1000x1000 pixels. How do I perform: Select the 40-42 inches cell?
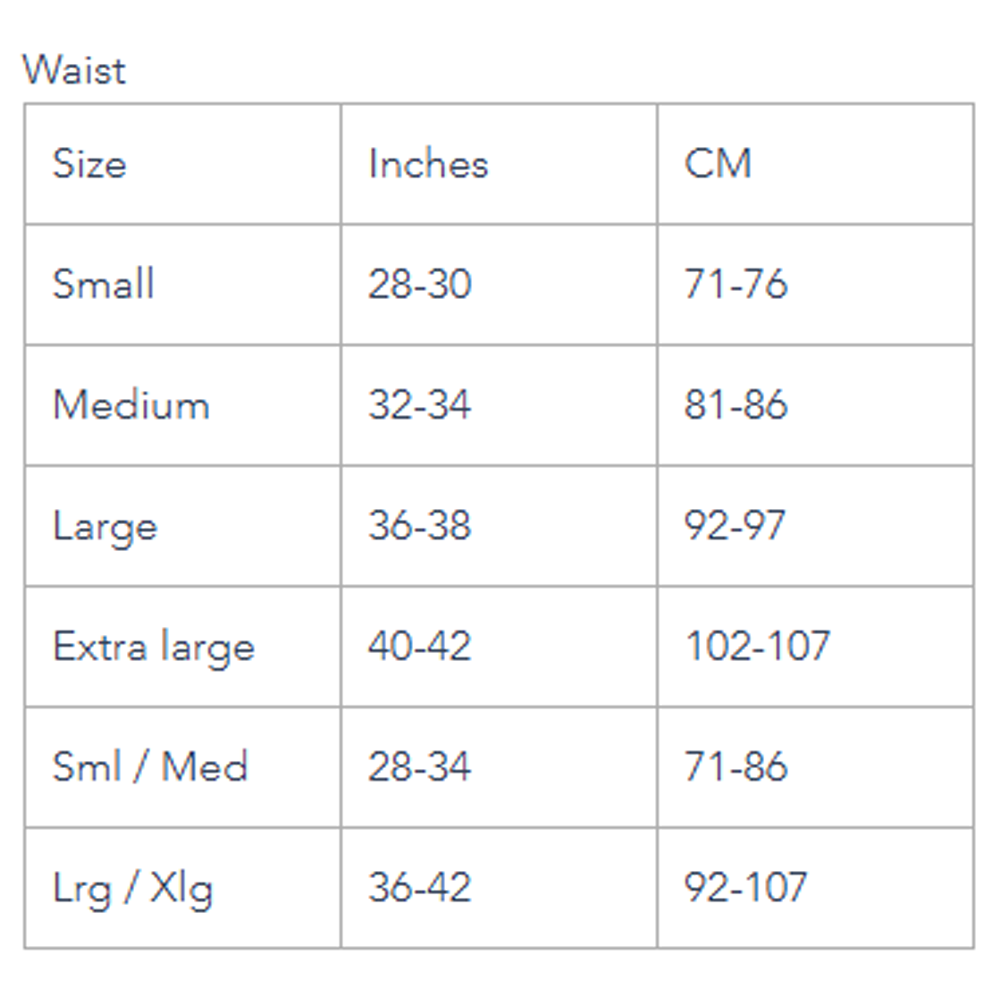click(x=419, y=647)
